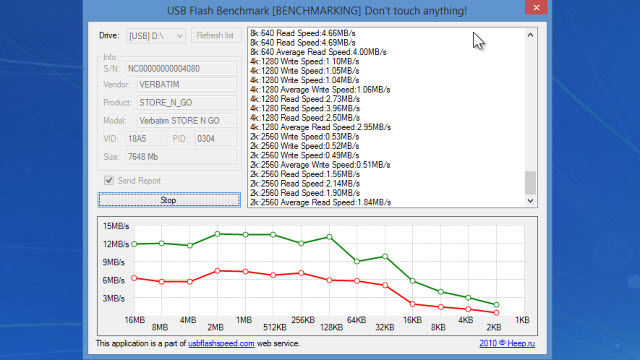Select log line 2k:2560 Average Write Speed:0.51MB/s

pos(320,164)
